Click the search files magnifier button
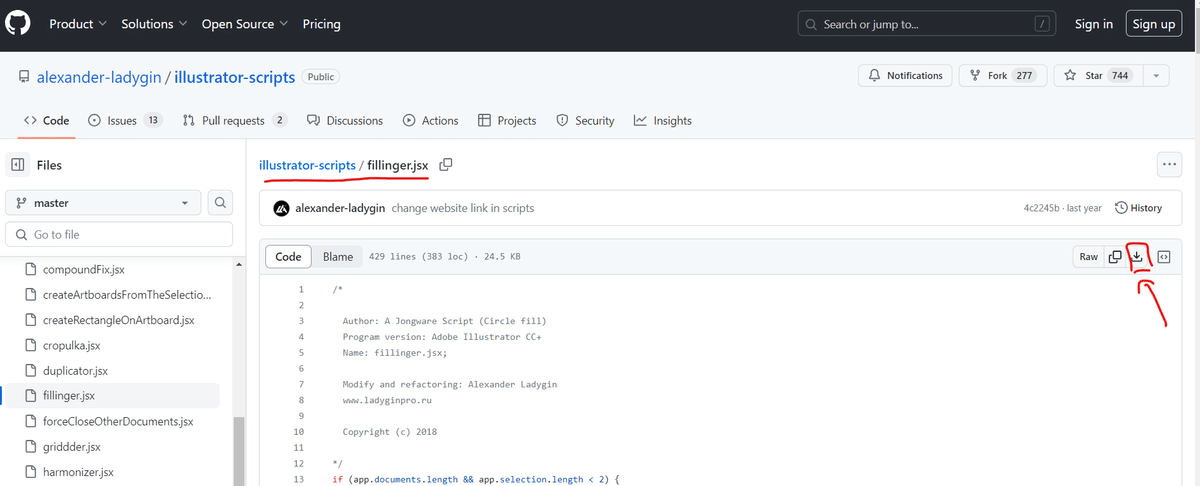The image size is (1200, 486). pos(221,203)
